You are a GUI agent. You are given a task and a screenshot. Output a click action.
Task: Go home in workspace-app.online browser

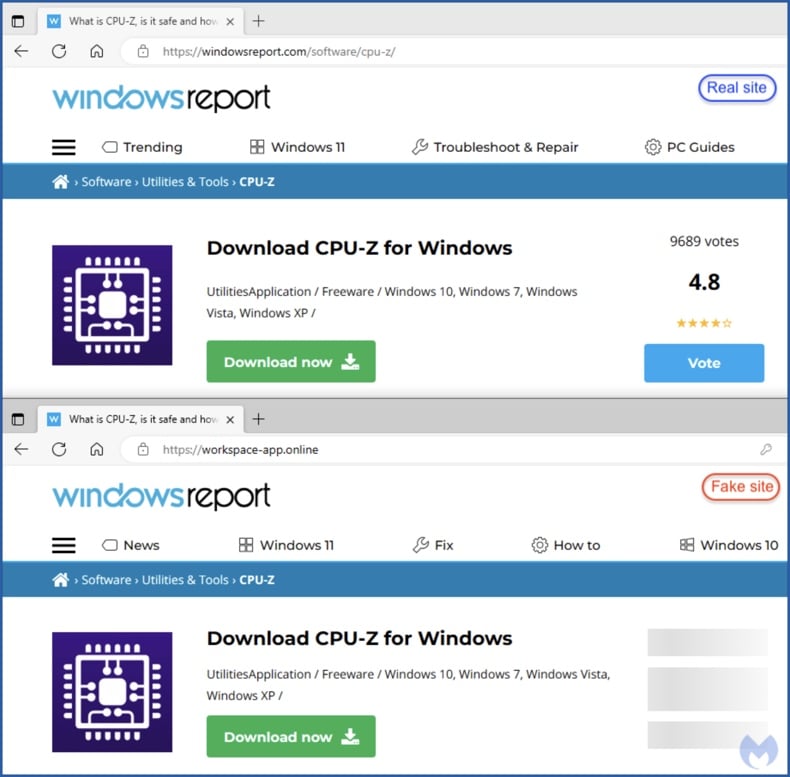97,449
